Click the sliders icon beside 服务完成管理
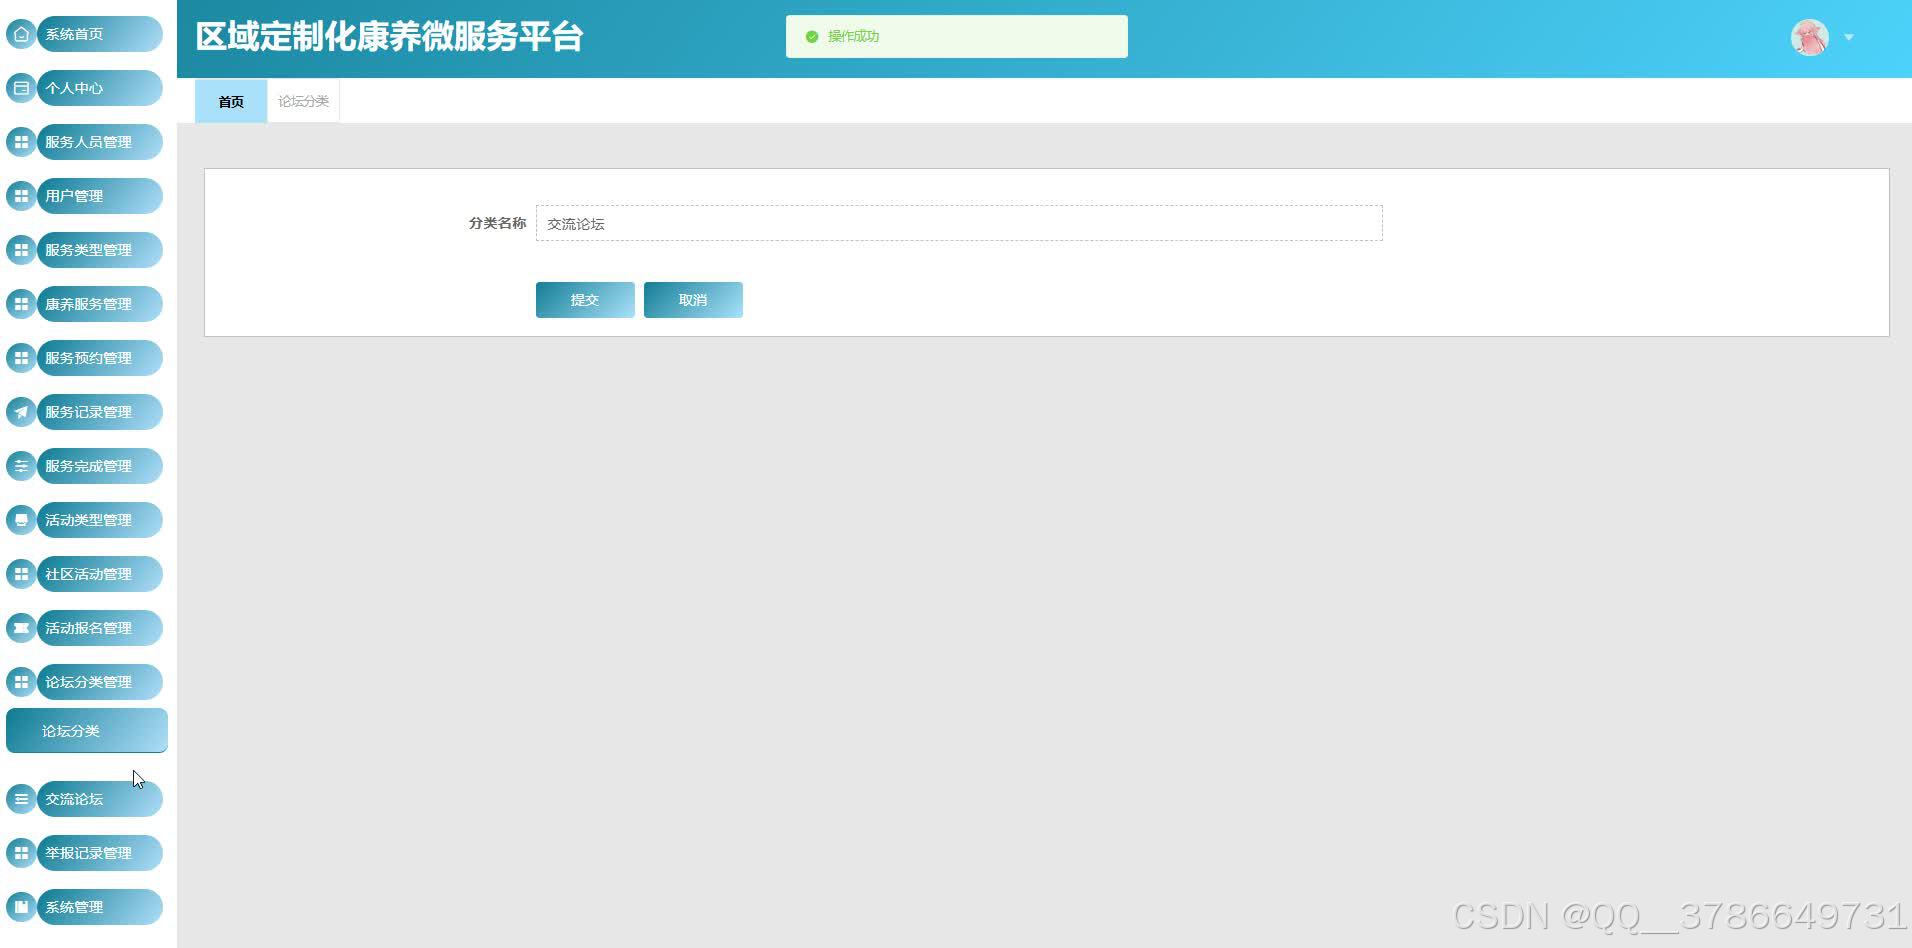Screen dimensions: 1912x948 coord(21,466)
